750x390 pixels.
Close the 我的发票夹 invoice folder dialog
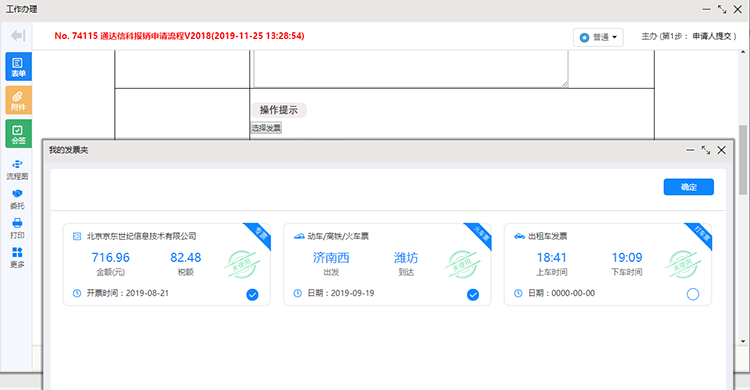coord(722,150)
